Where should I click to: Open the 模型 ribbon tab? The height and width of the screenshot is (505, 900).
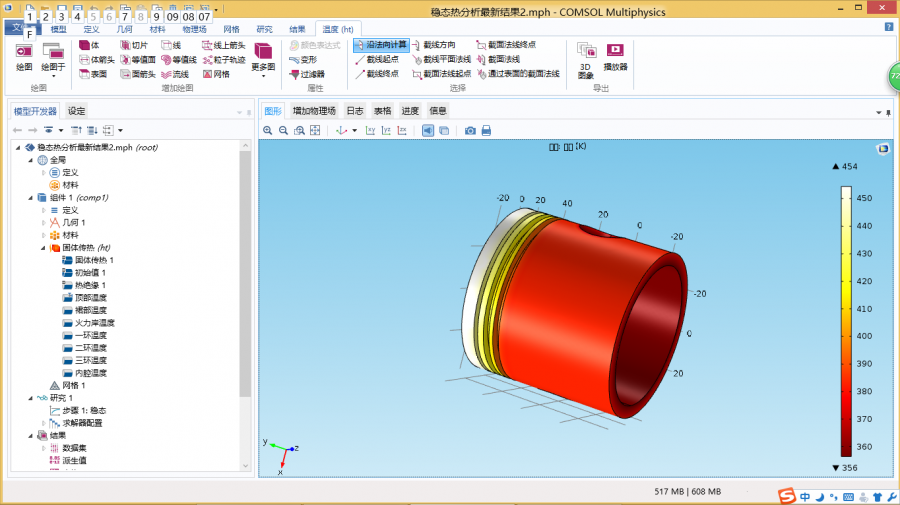click(58, 29)
